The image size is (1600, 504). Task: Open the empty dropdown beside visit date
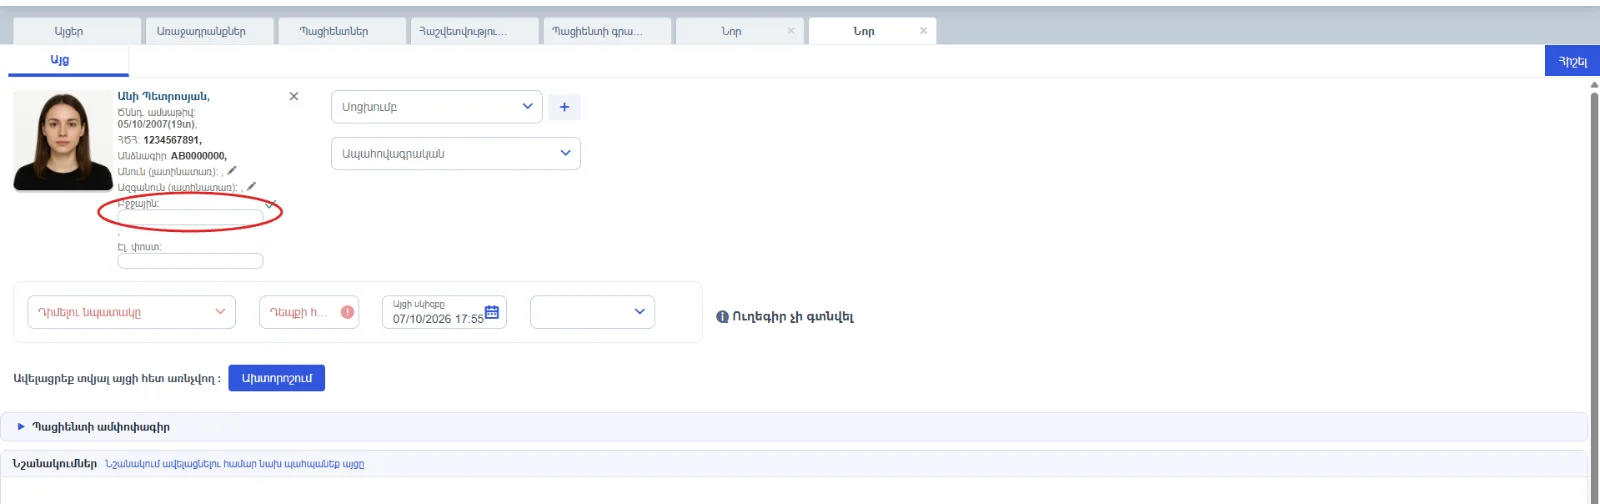tap(592, 312)
